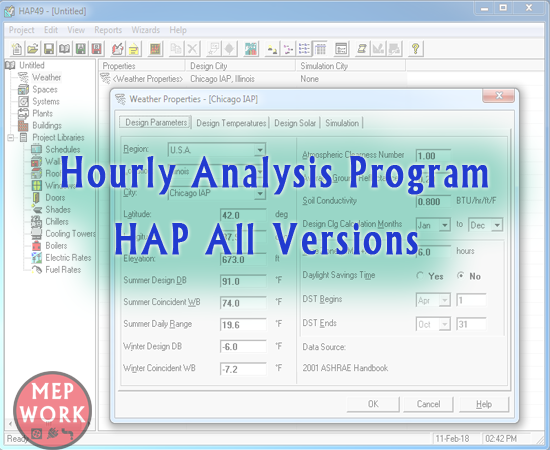Viewport: 550px width, 450px height.
Task: Click the properties window toolbar icon
Action: click(x=341, y=49)
